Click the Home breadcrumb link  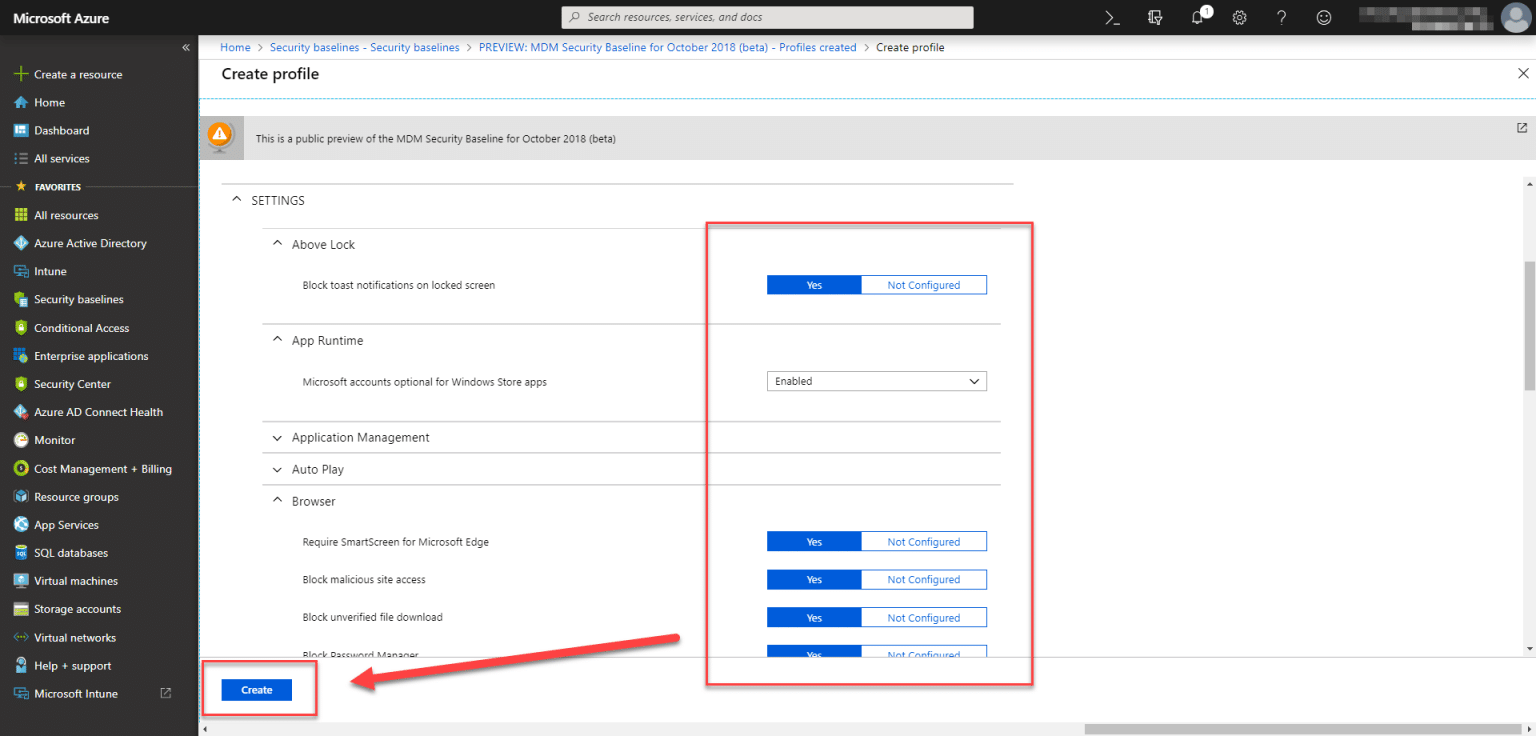coord(235,47)
